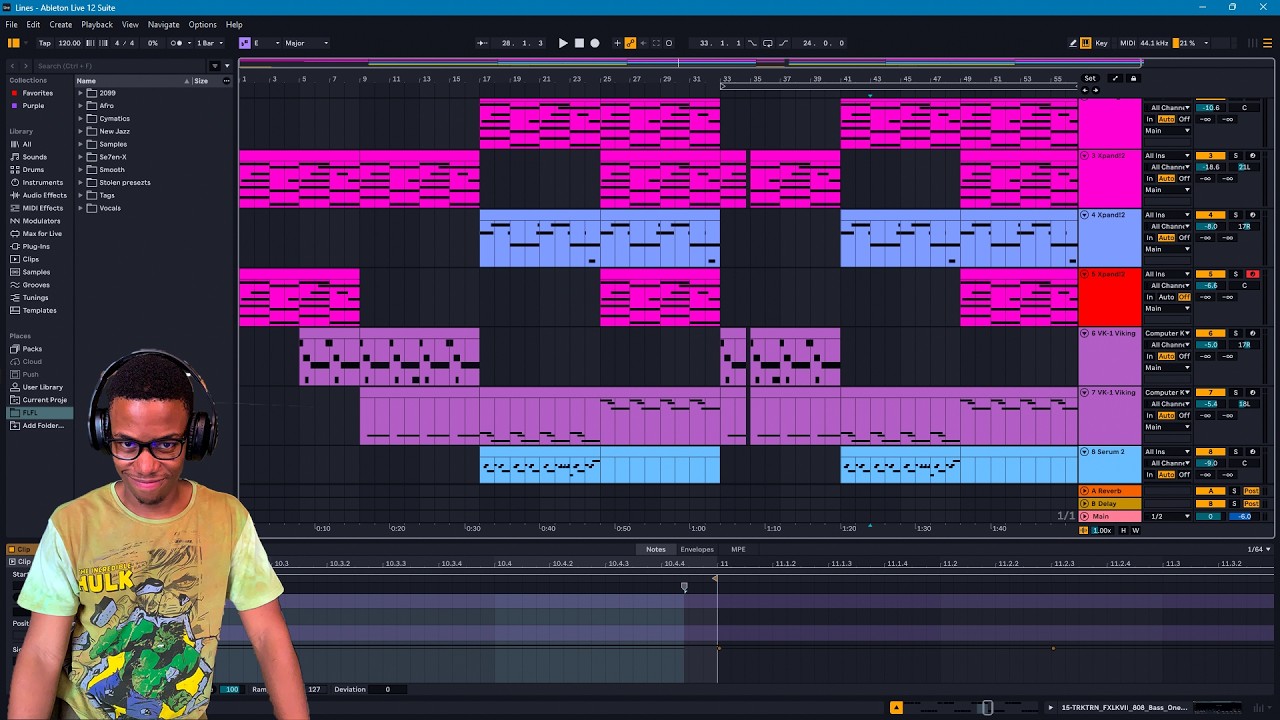
Task: Open the Plug-Ins library category
Action: click(36, 246)
